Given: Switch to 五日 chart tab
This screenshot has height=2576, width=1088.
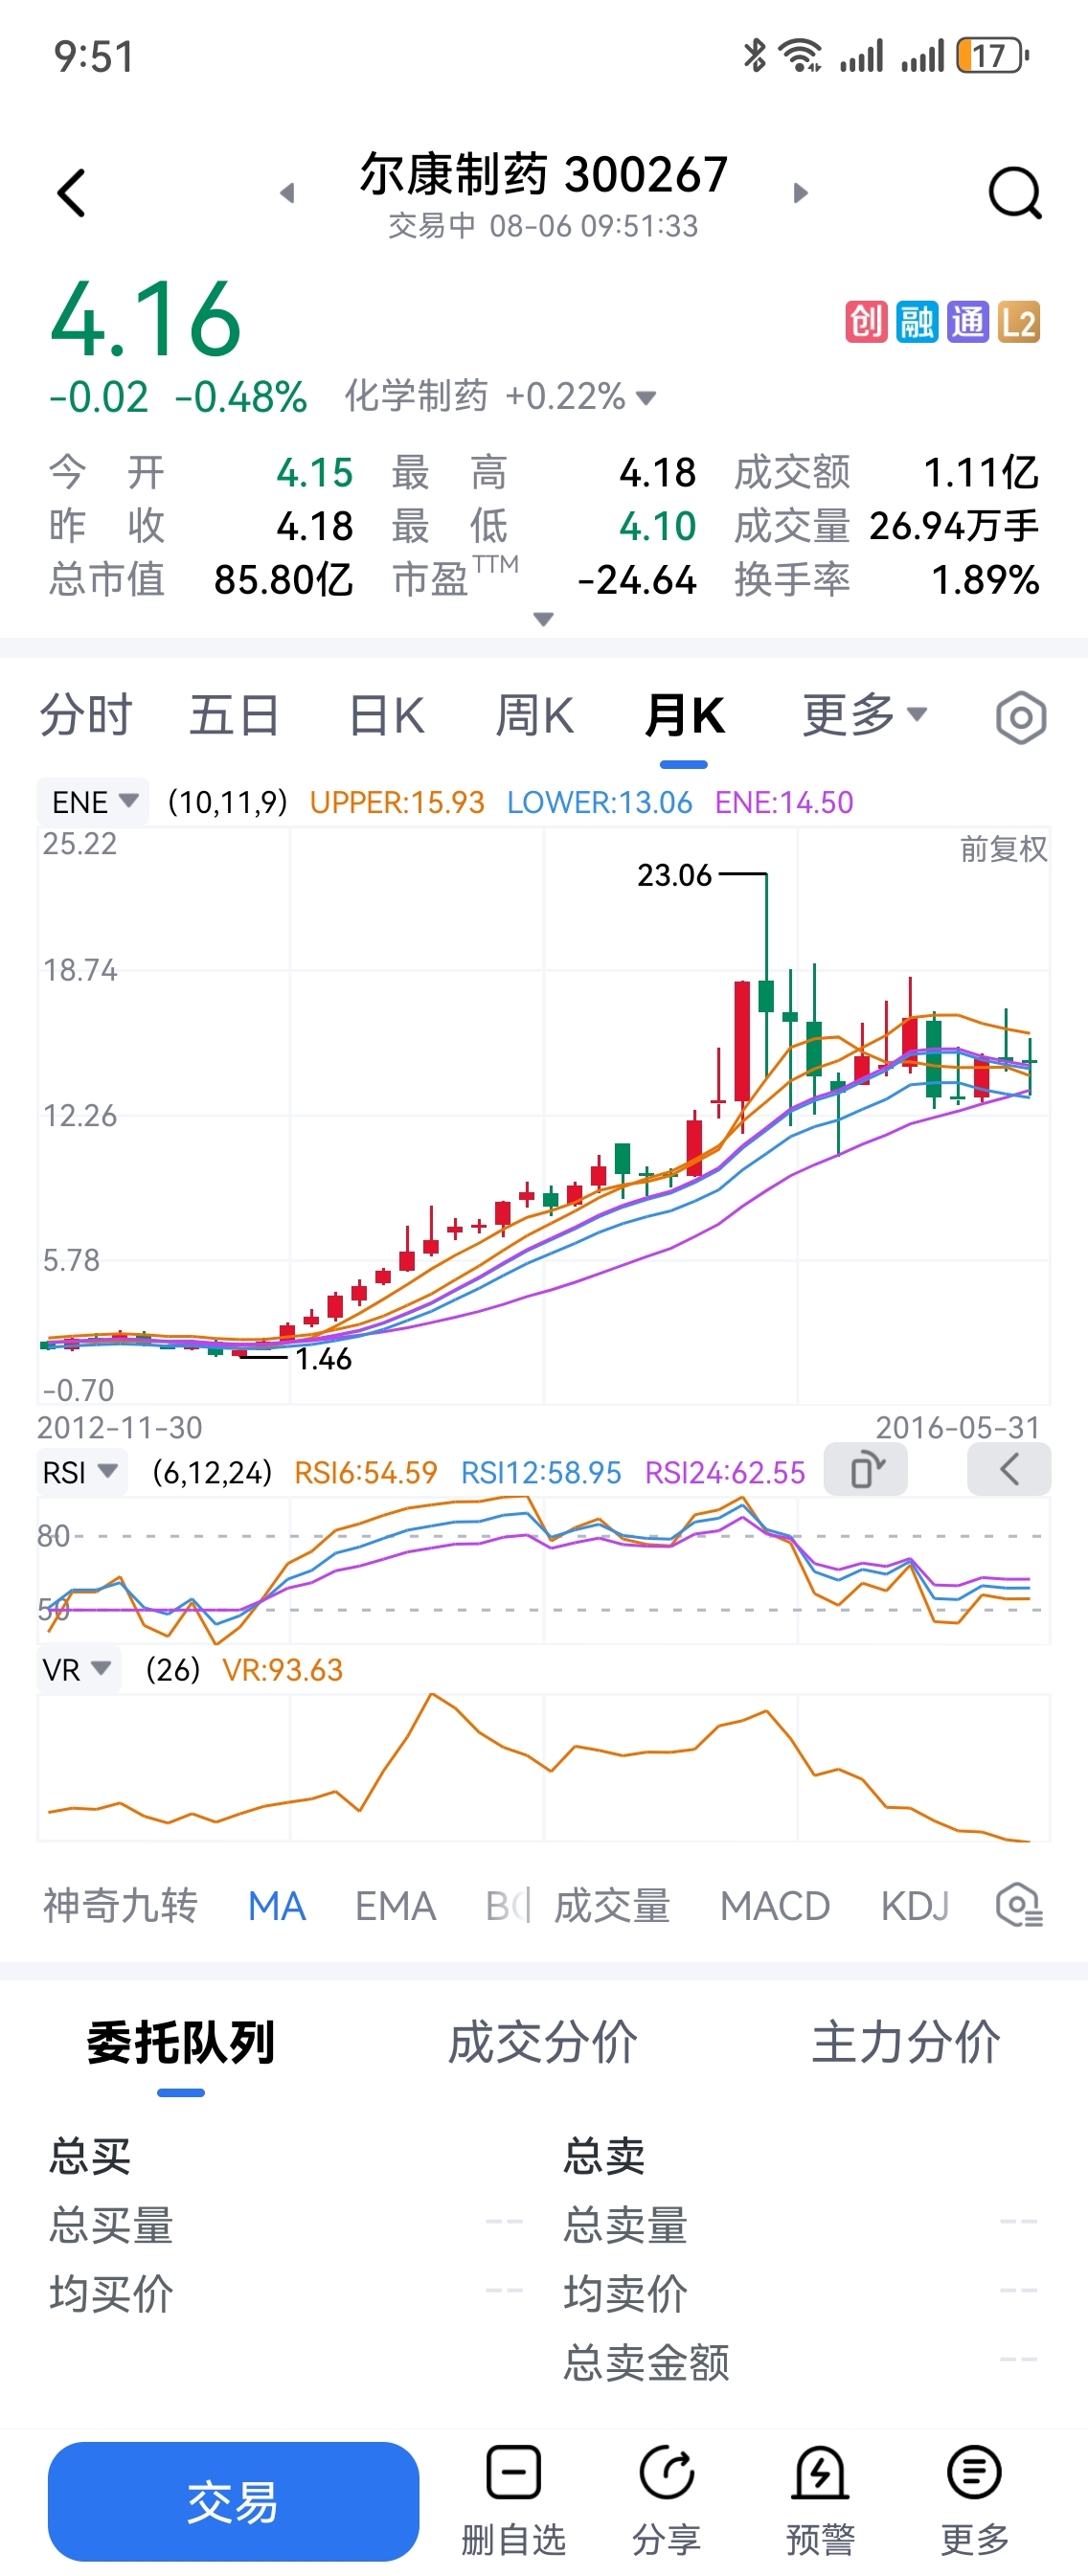Looking at the screenshot, I should pyautogui.click(x=235, y=715).
